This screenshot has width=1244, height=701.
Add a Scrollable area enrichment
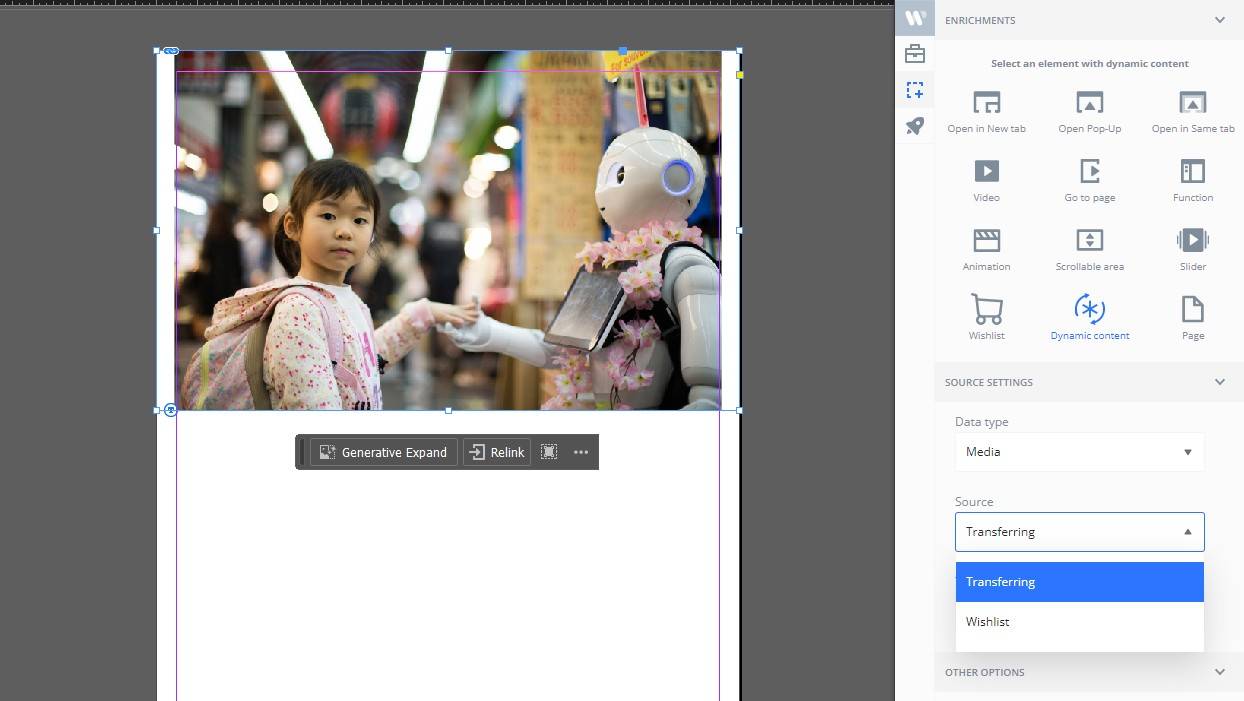[x=1089, y=249]
